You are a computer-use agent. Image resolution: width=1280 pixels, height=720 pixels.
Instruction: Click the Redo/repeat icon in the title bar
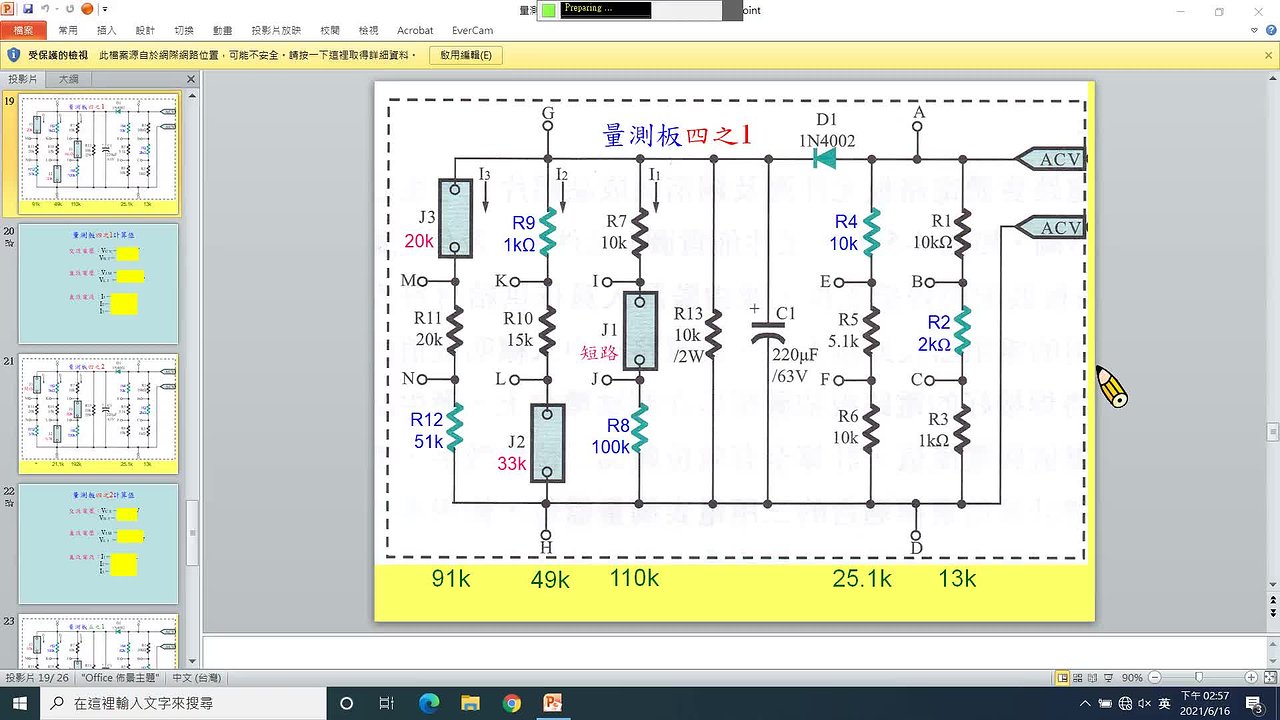tap(68, 9)
